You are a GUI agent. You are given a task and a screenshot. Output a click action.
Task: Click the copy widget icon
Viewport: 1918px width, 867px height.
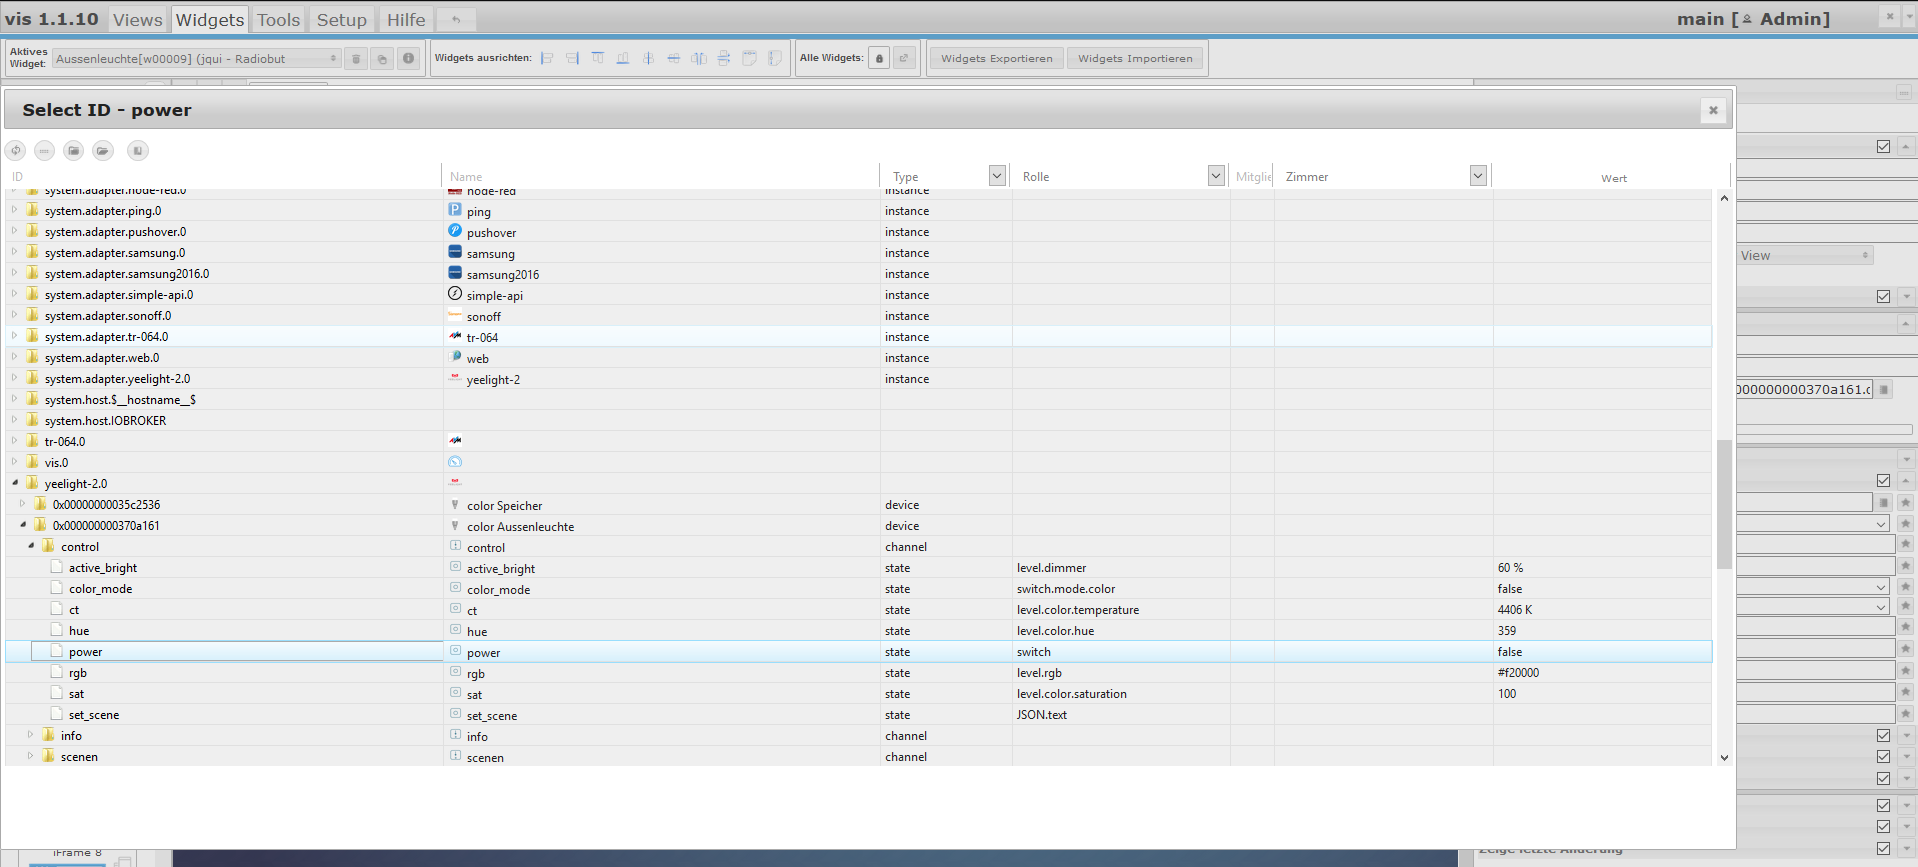[x=382, y=59]
